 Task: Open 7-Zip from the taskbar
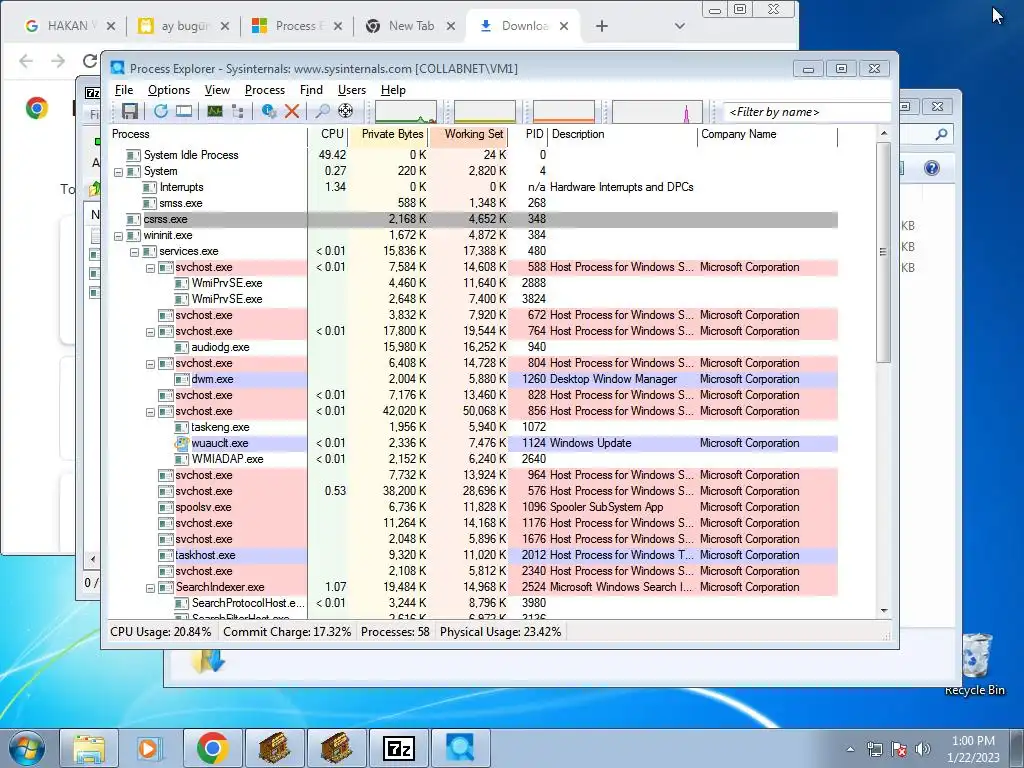(x=399, y=748)
